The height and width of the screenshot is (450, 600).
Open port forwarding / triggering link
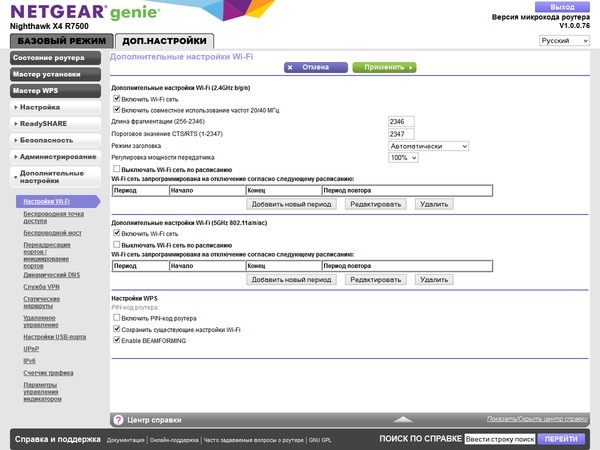click(46, 255)
